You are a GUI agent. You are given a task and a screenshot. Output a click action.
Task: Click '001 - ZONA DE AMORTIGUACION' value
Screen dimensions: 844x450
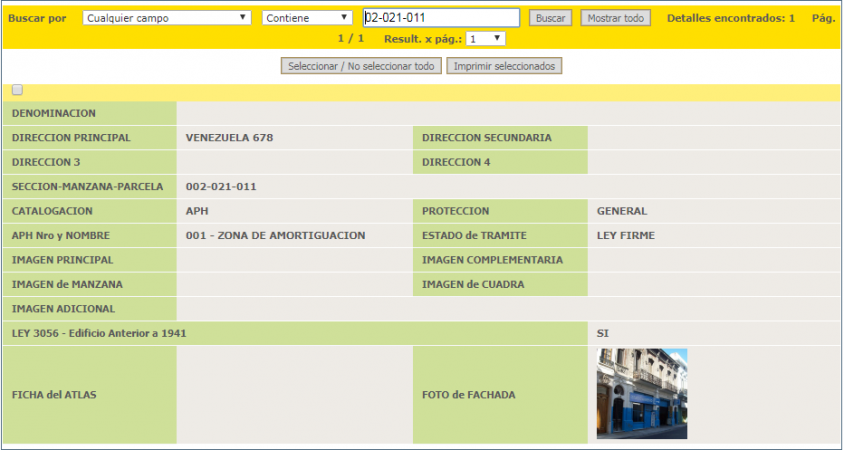coord(275,236)
